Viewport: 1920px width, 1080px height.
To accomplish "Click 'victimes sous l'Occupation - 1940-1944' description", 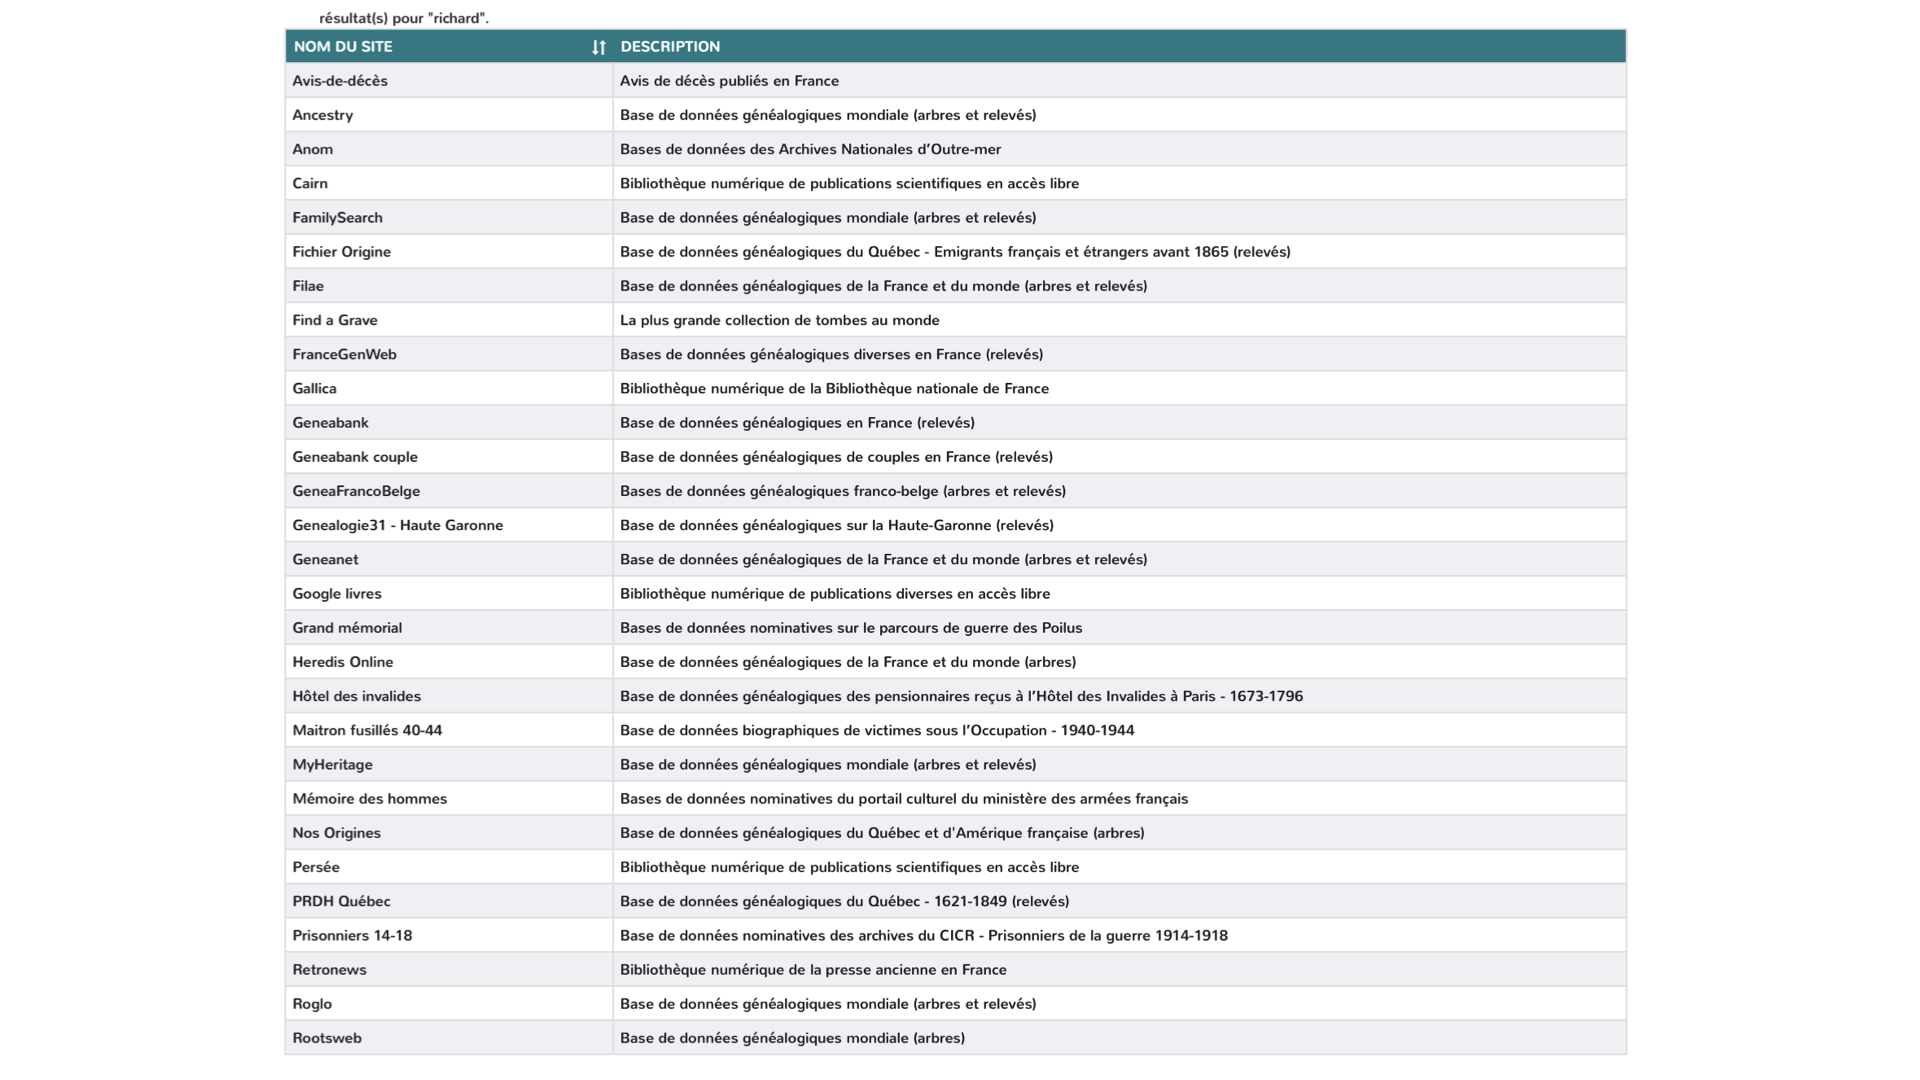I will click(x=877, y=730).
